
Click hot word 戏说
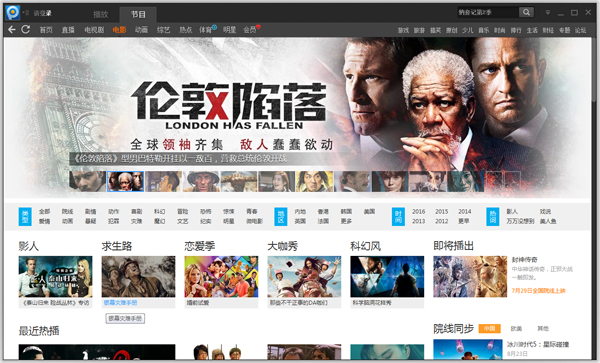coord(545,212)
